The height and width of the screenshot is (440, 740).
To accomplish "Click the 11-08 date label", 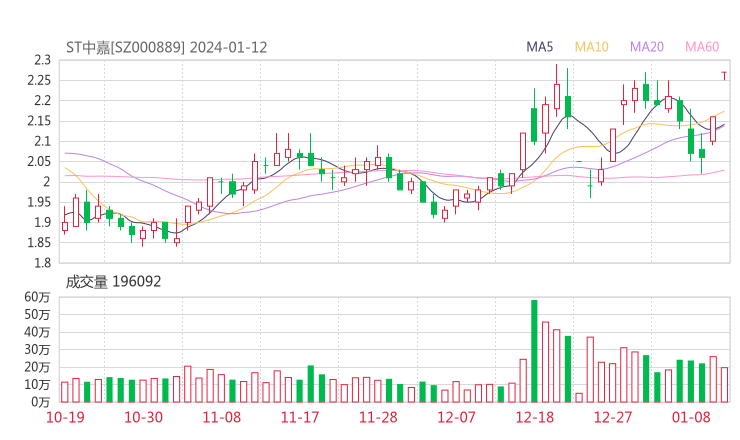I will click(222, 417).
